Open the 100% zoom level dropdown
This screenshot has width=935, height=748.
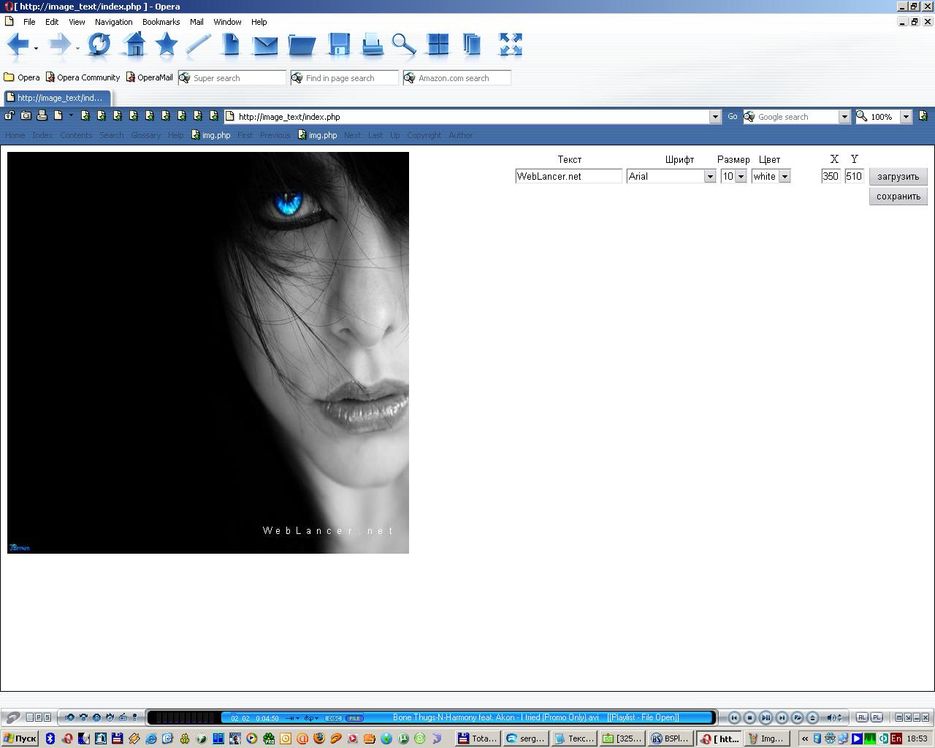pos(906,116)
